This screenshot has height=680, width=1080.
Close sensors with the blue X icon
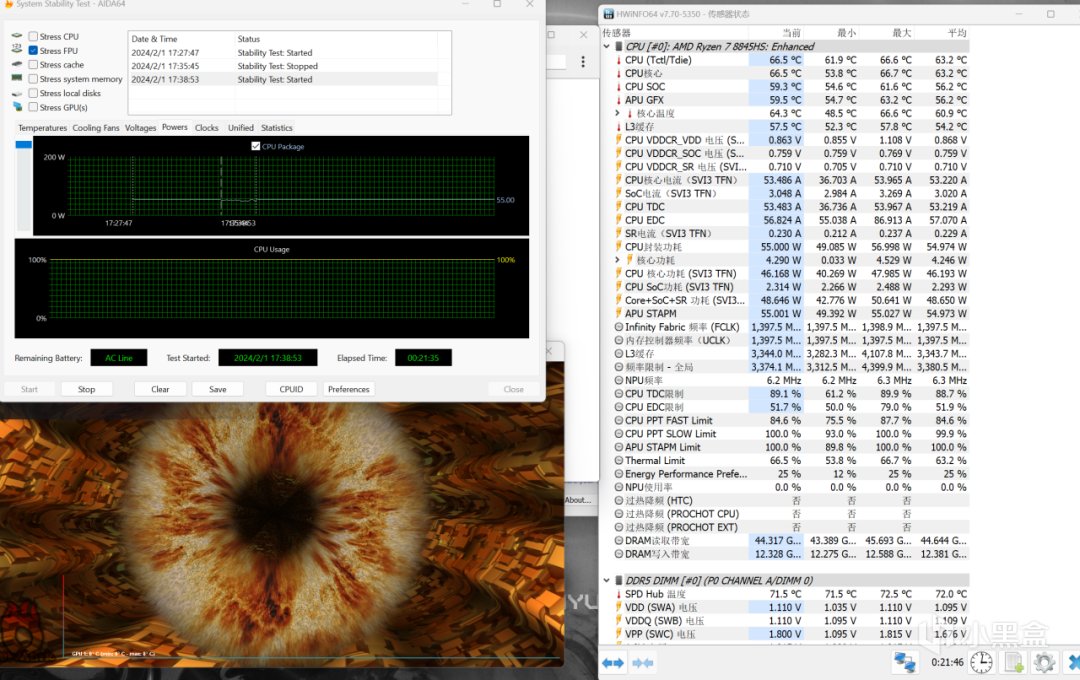tap(1072, 662)
